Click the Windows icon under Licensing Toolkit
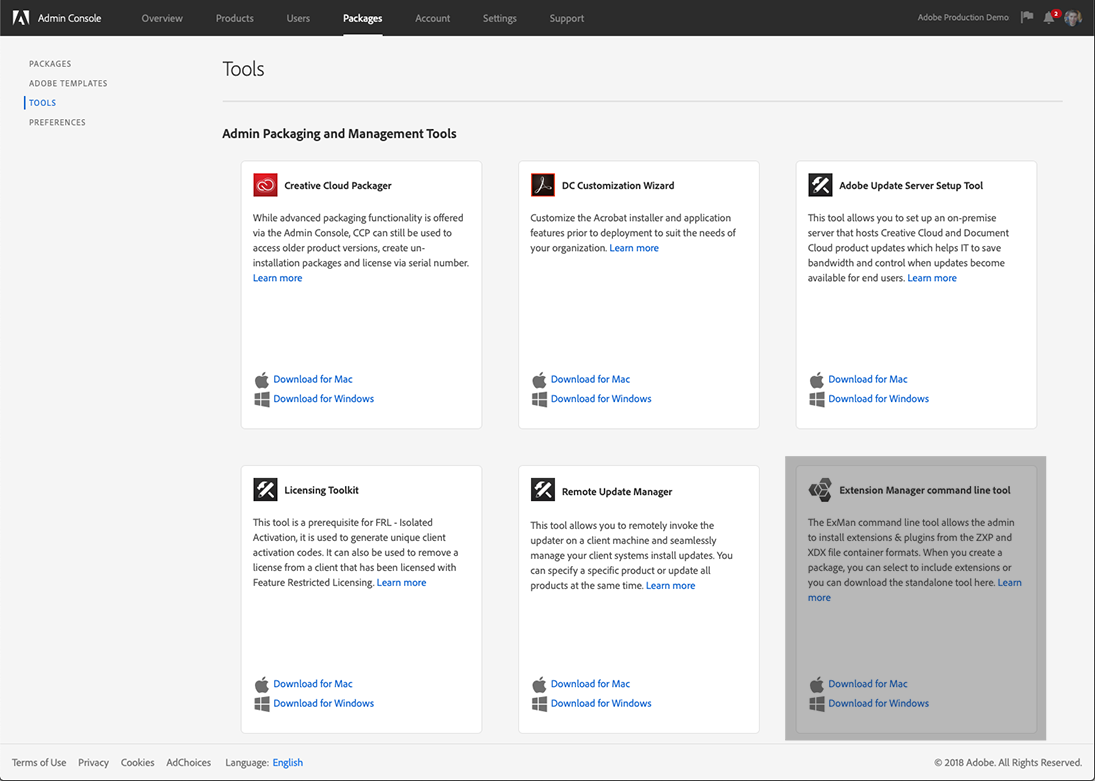This screenshot has height=781, width=1095. [262, 703]
